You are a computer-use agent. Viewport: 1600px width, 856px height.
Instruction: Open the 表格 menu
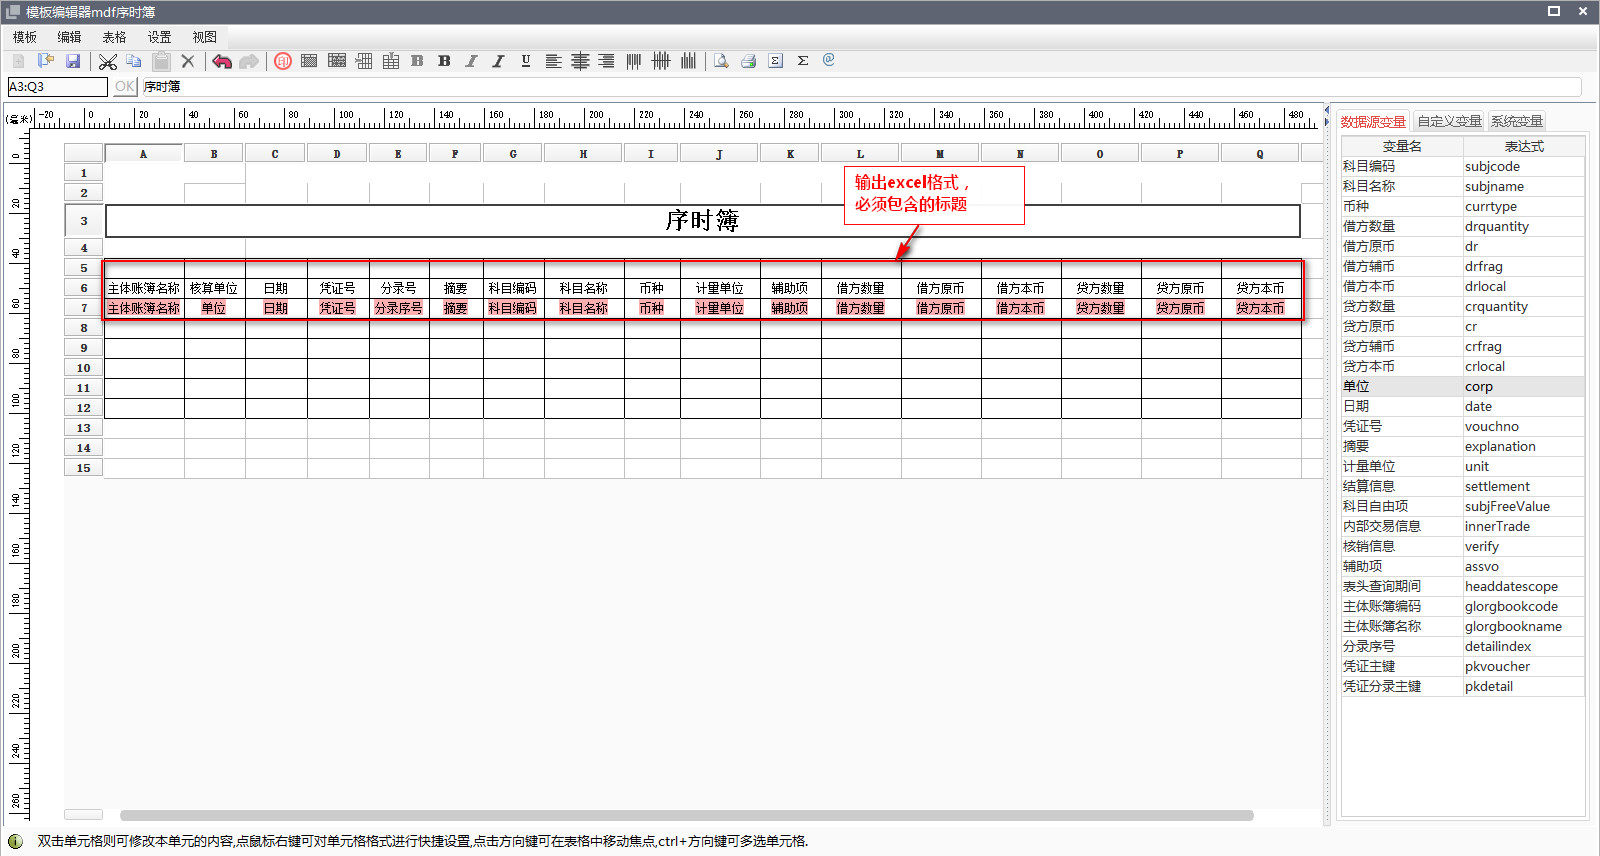pyautogui.click(x=114, y=37)
